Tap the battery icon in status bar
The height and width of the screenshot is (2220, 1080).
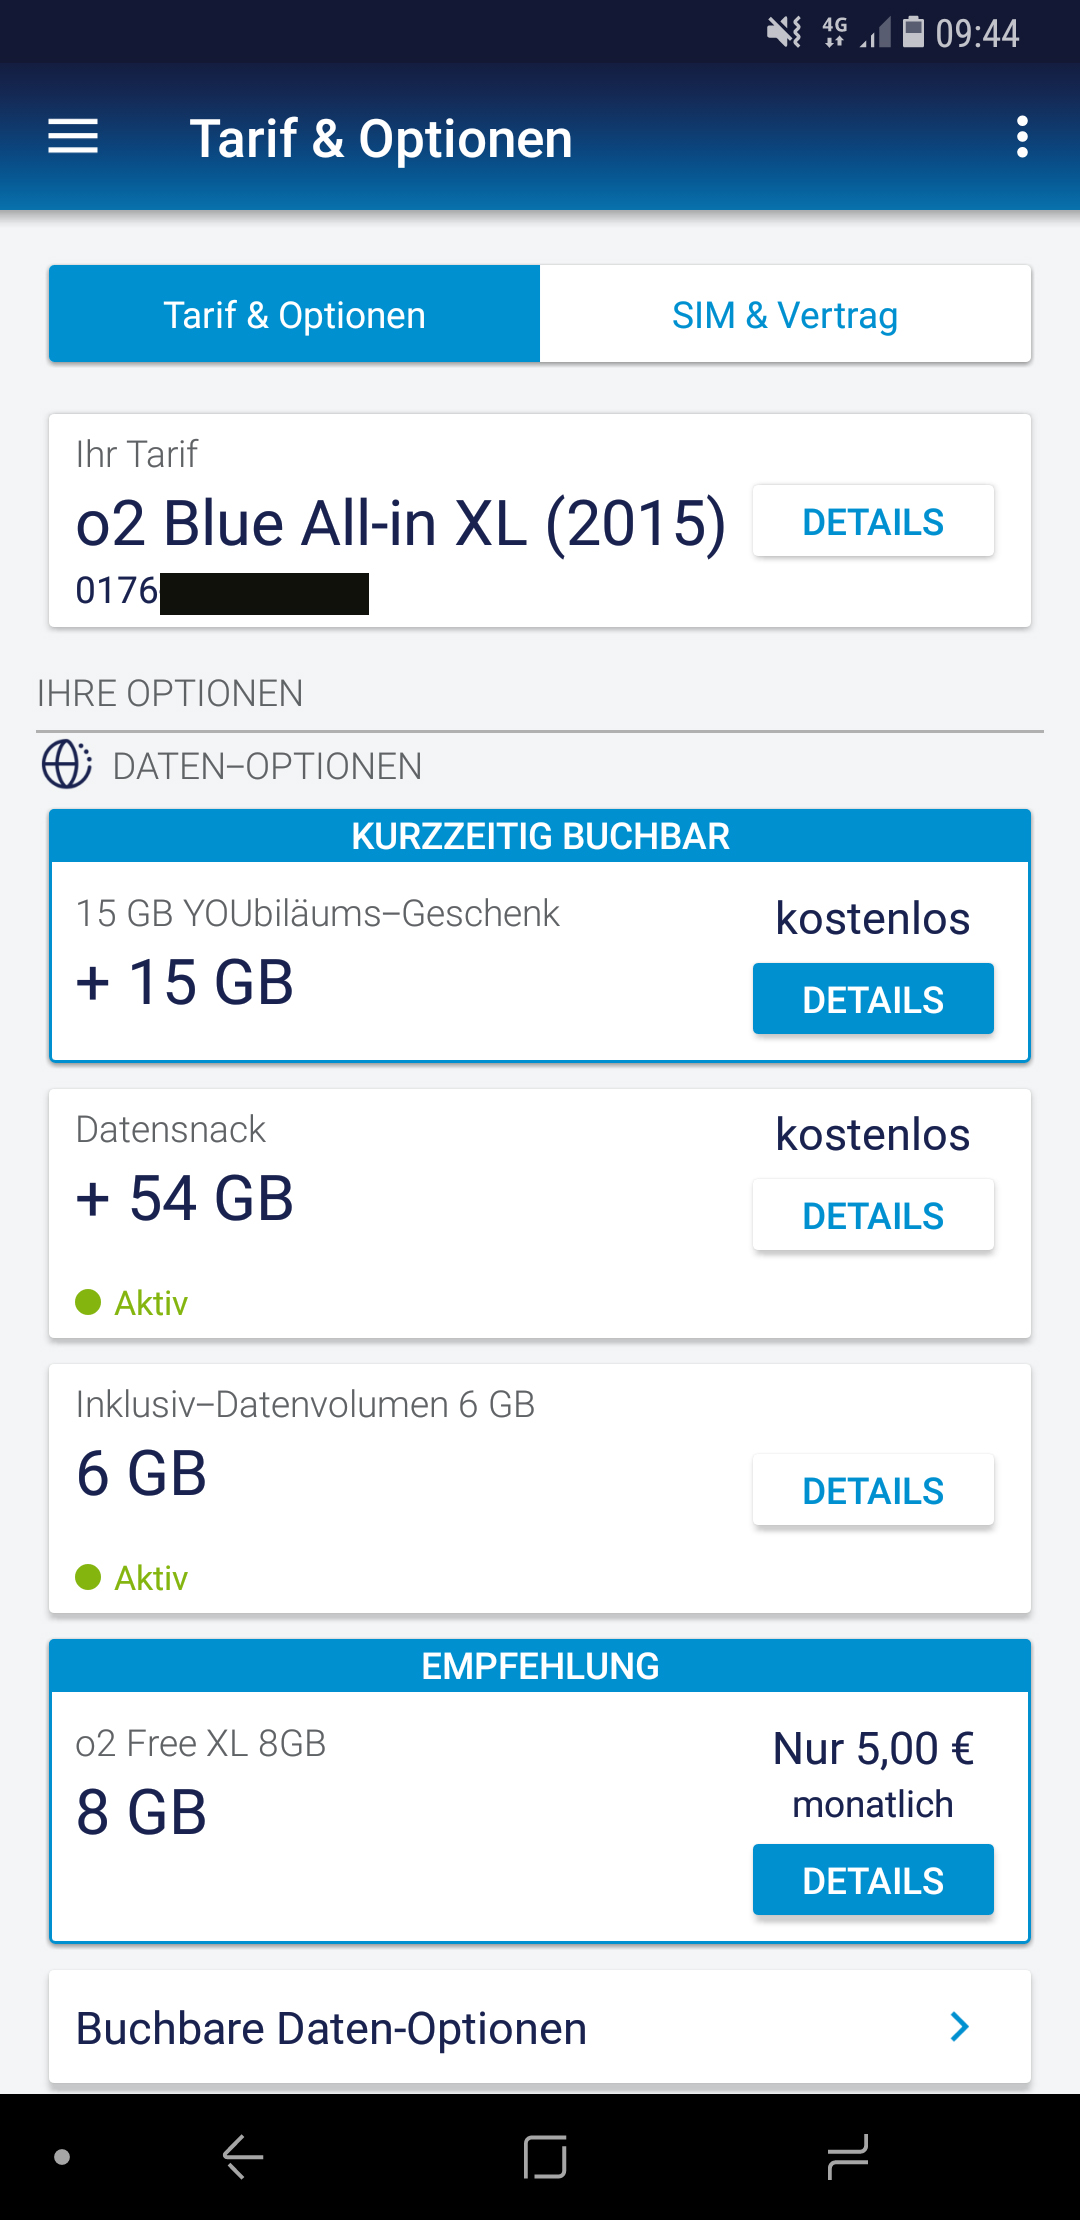pyautogui.click(x=913, y=33)
